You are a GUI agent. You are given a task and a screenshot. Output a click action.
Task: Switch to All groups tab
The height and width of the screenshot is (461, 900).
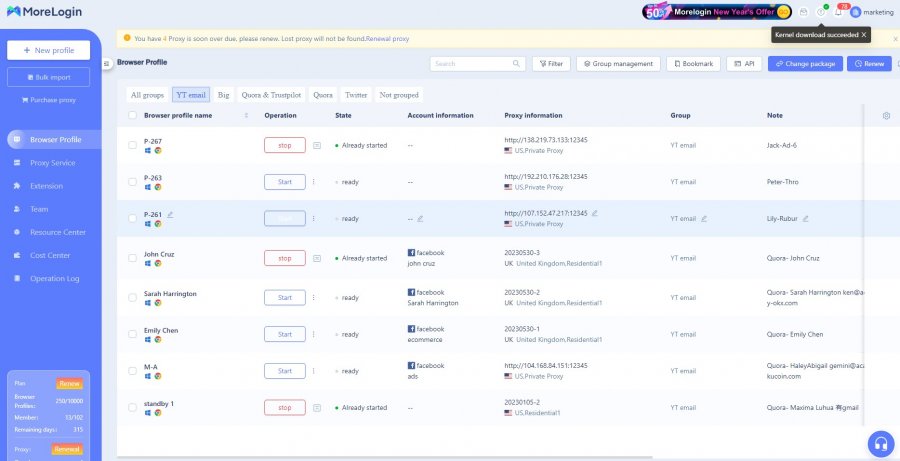coord(147,95)
